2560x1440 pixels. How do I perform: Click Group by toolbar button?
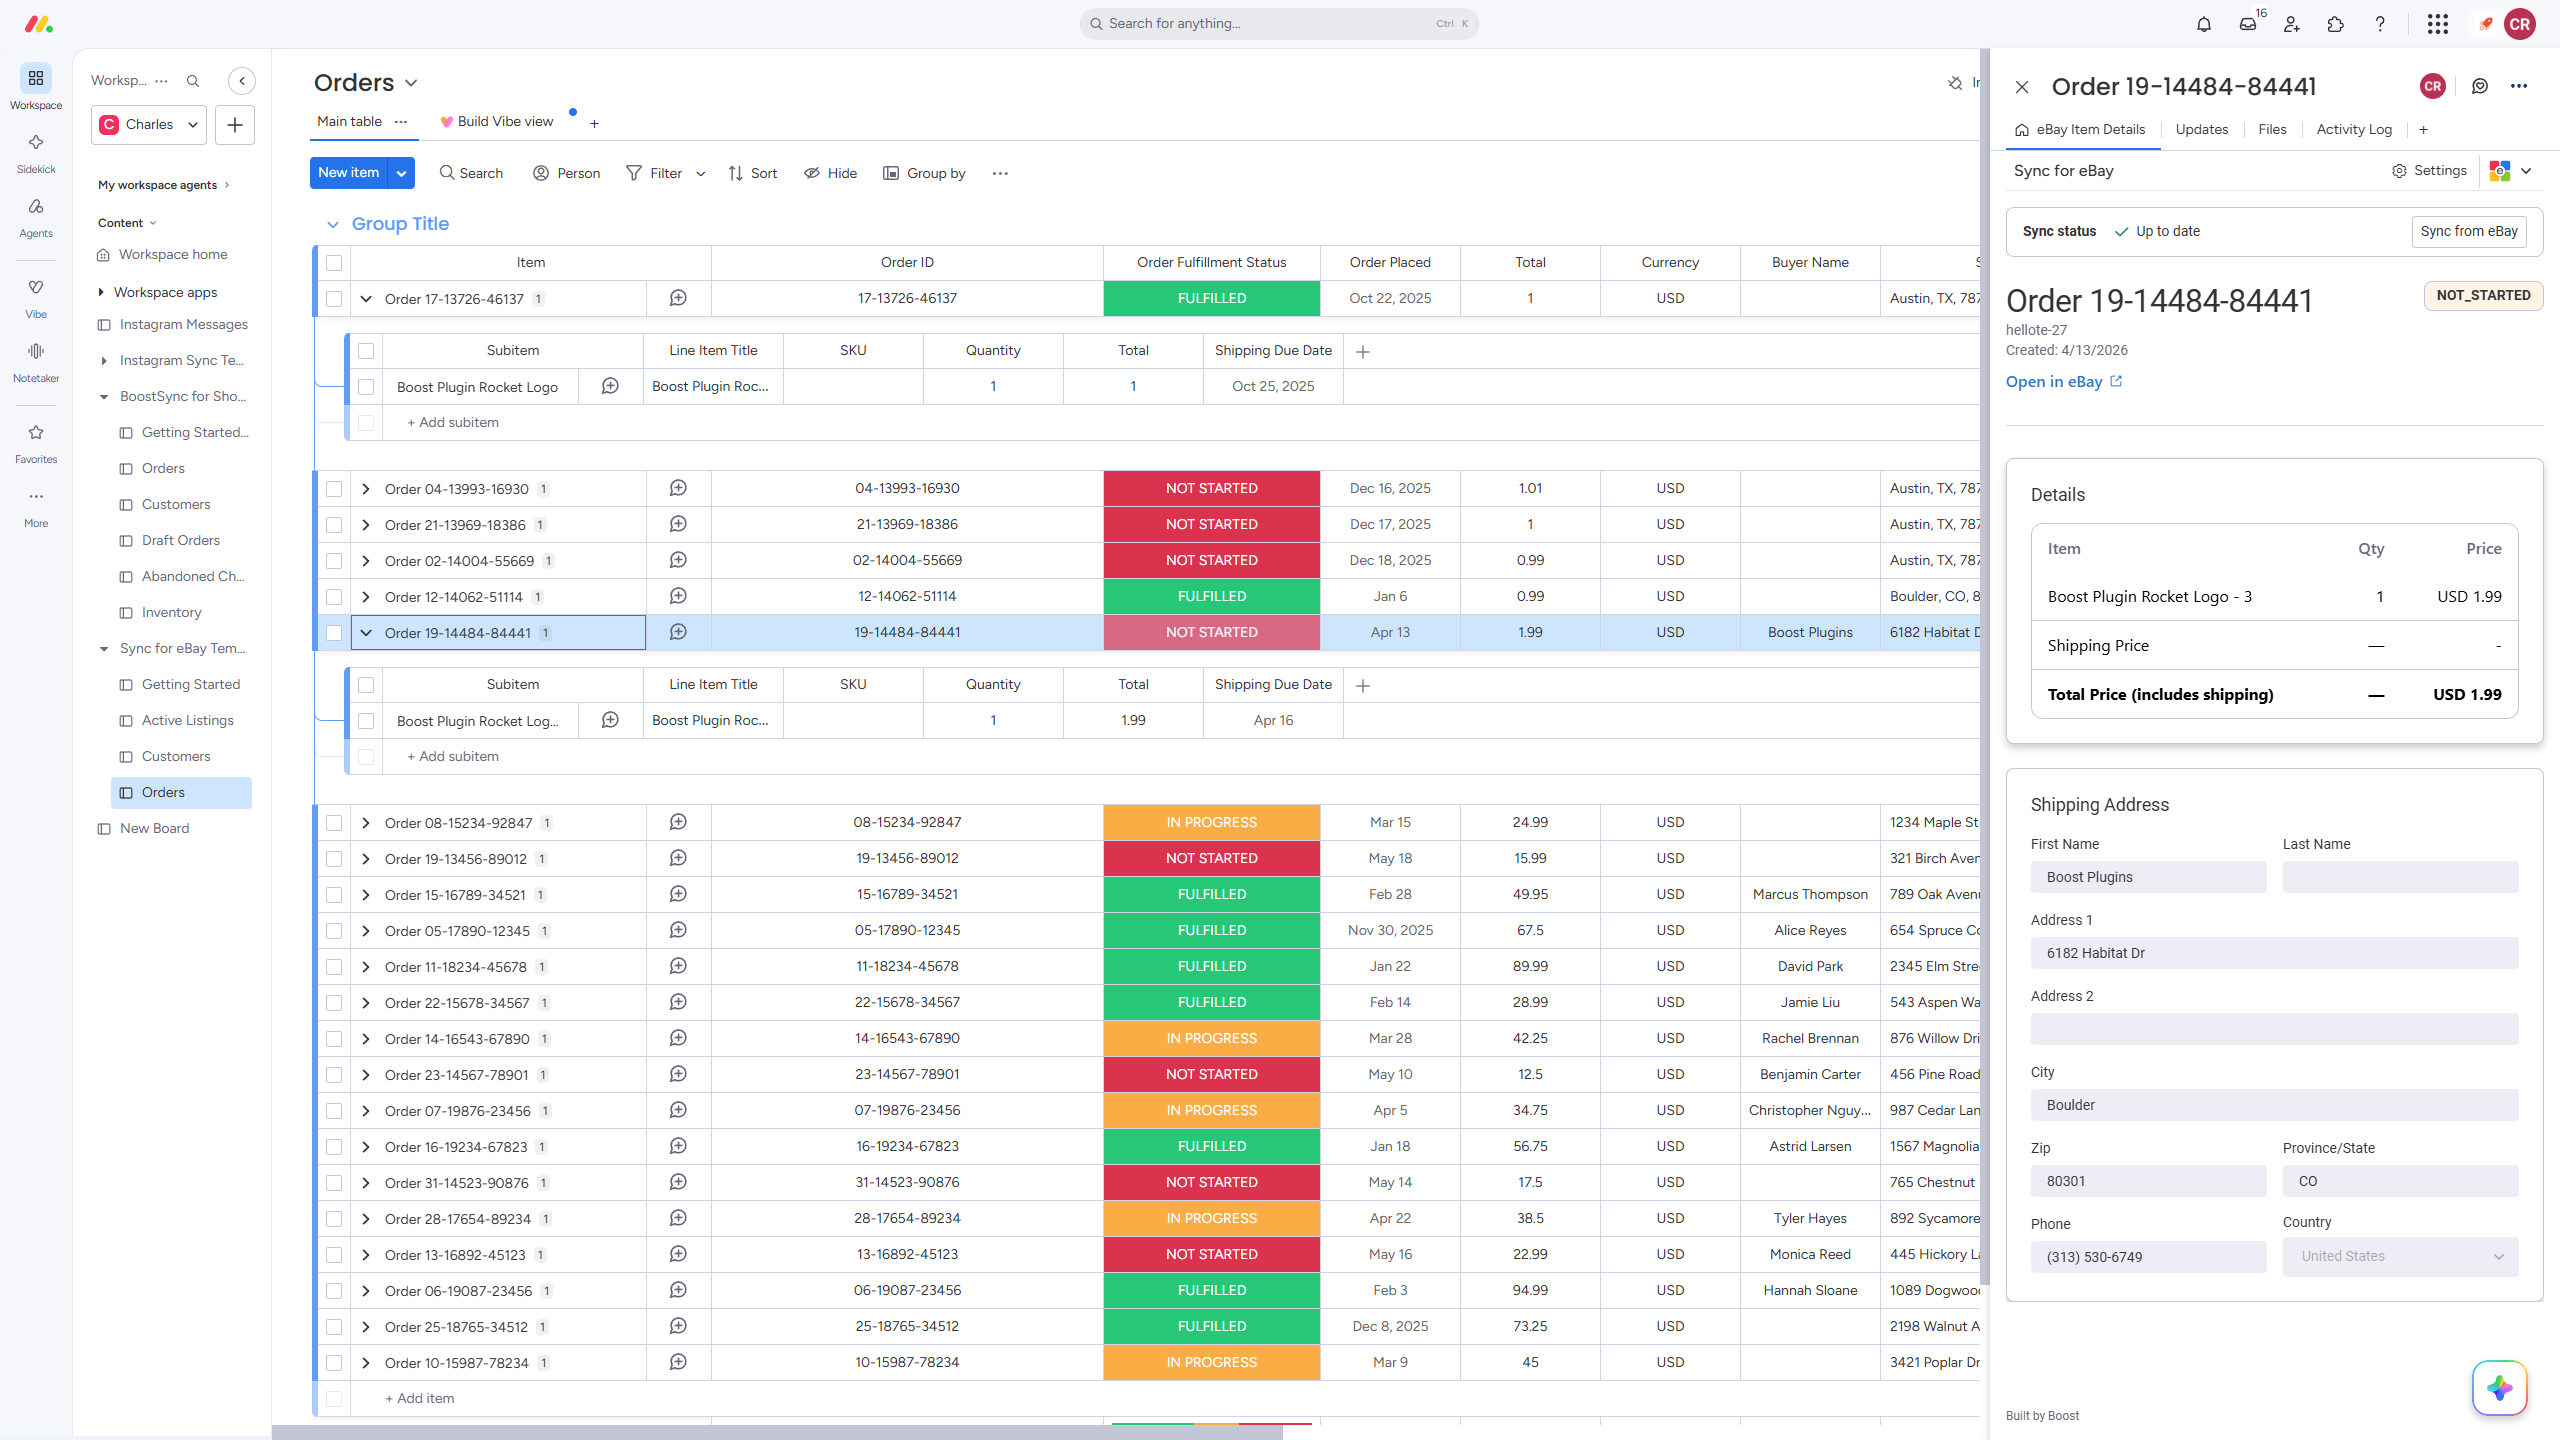coord(924,173)
